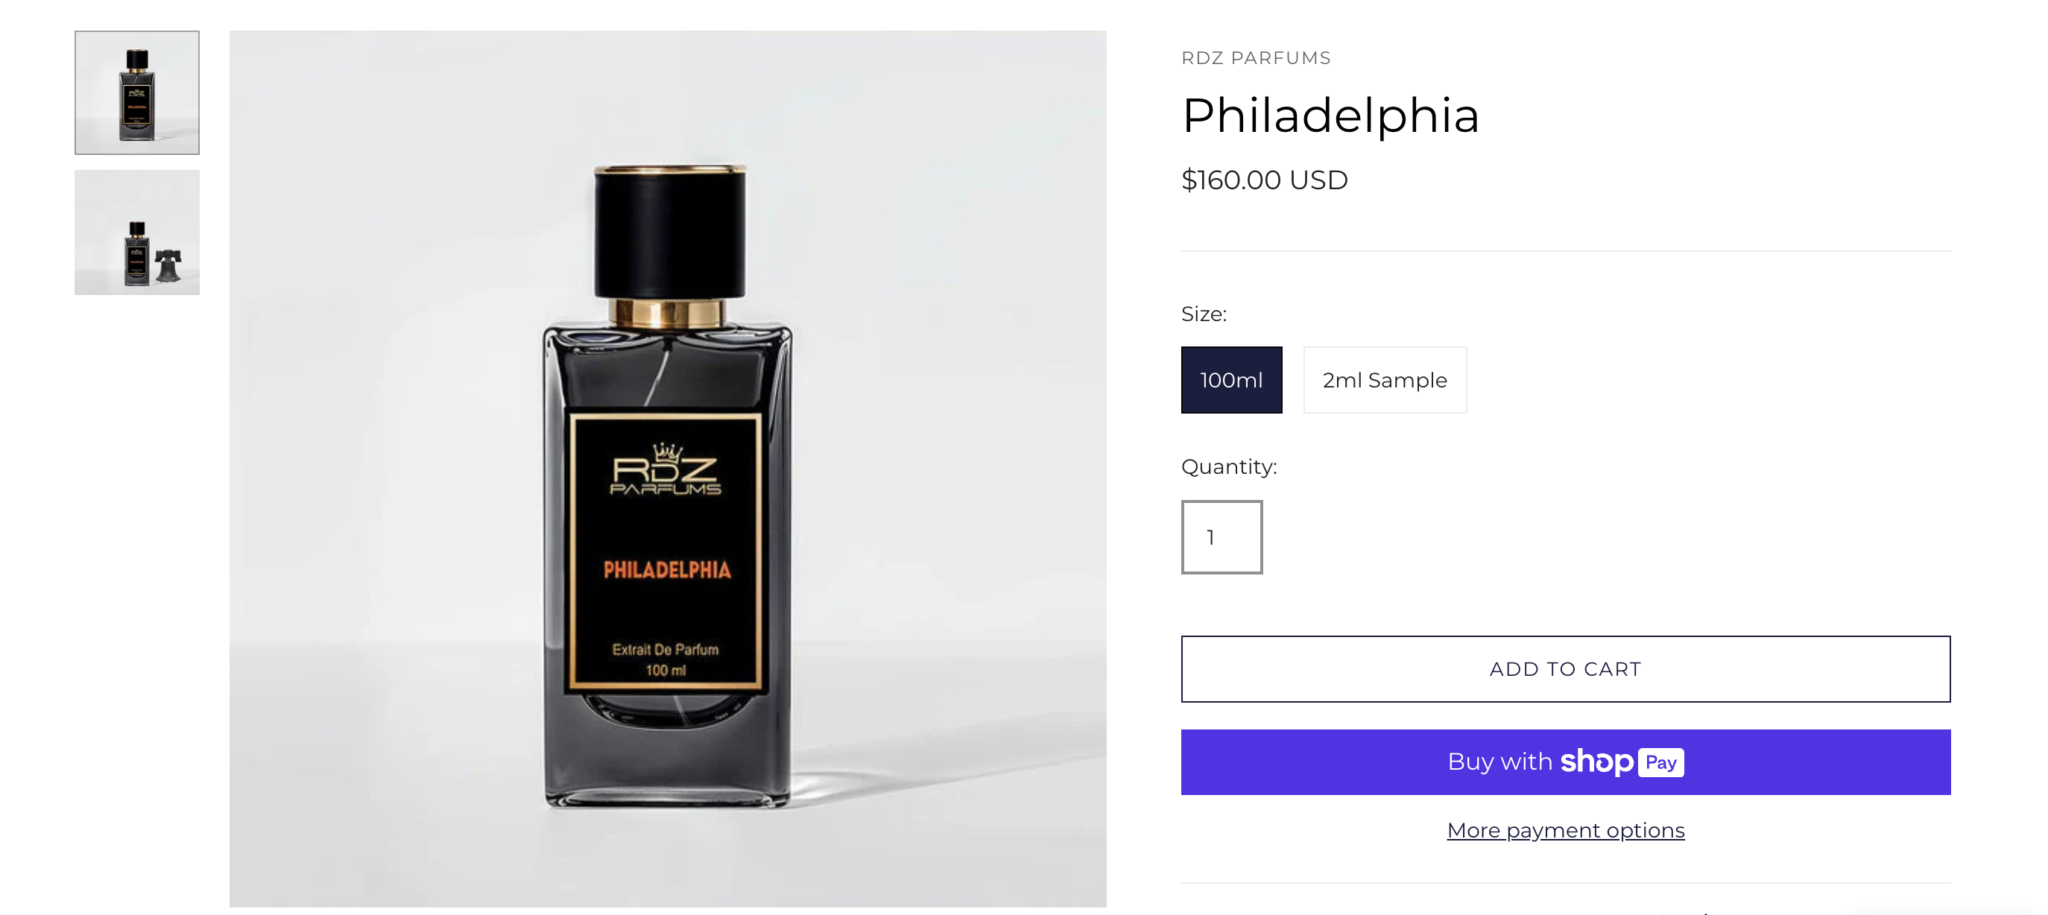Image resolution: width=2048 pixels, height=915 pixels.
Task: Choose the 2ml Sample size
Action: click(1384, 380)
